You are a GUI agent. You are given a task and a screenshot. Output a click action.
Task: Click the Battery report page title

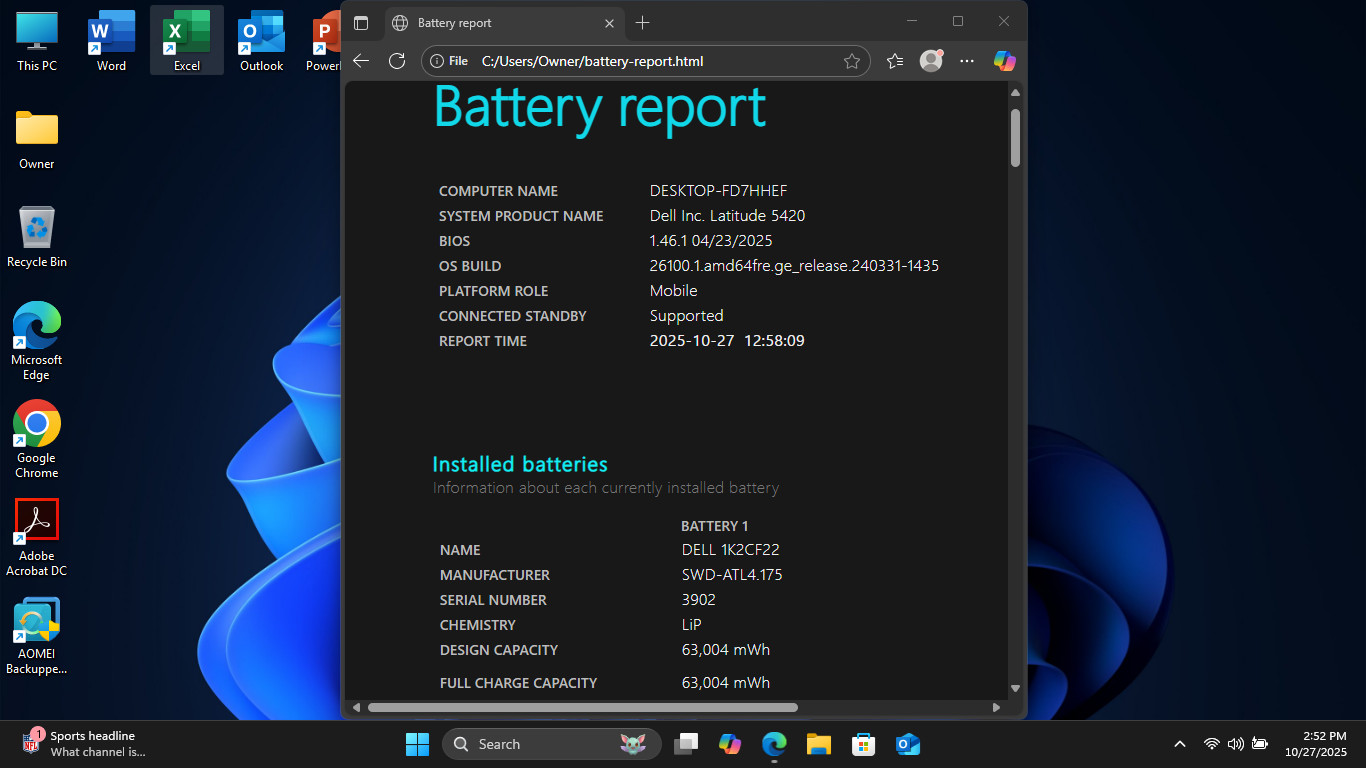pos(600,107)
